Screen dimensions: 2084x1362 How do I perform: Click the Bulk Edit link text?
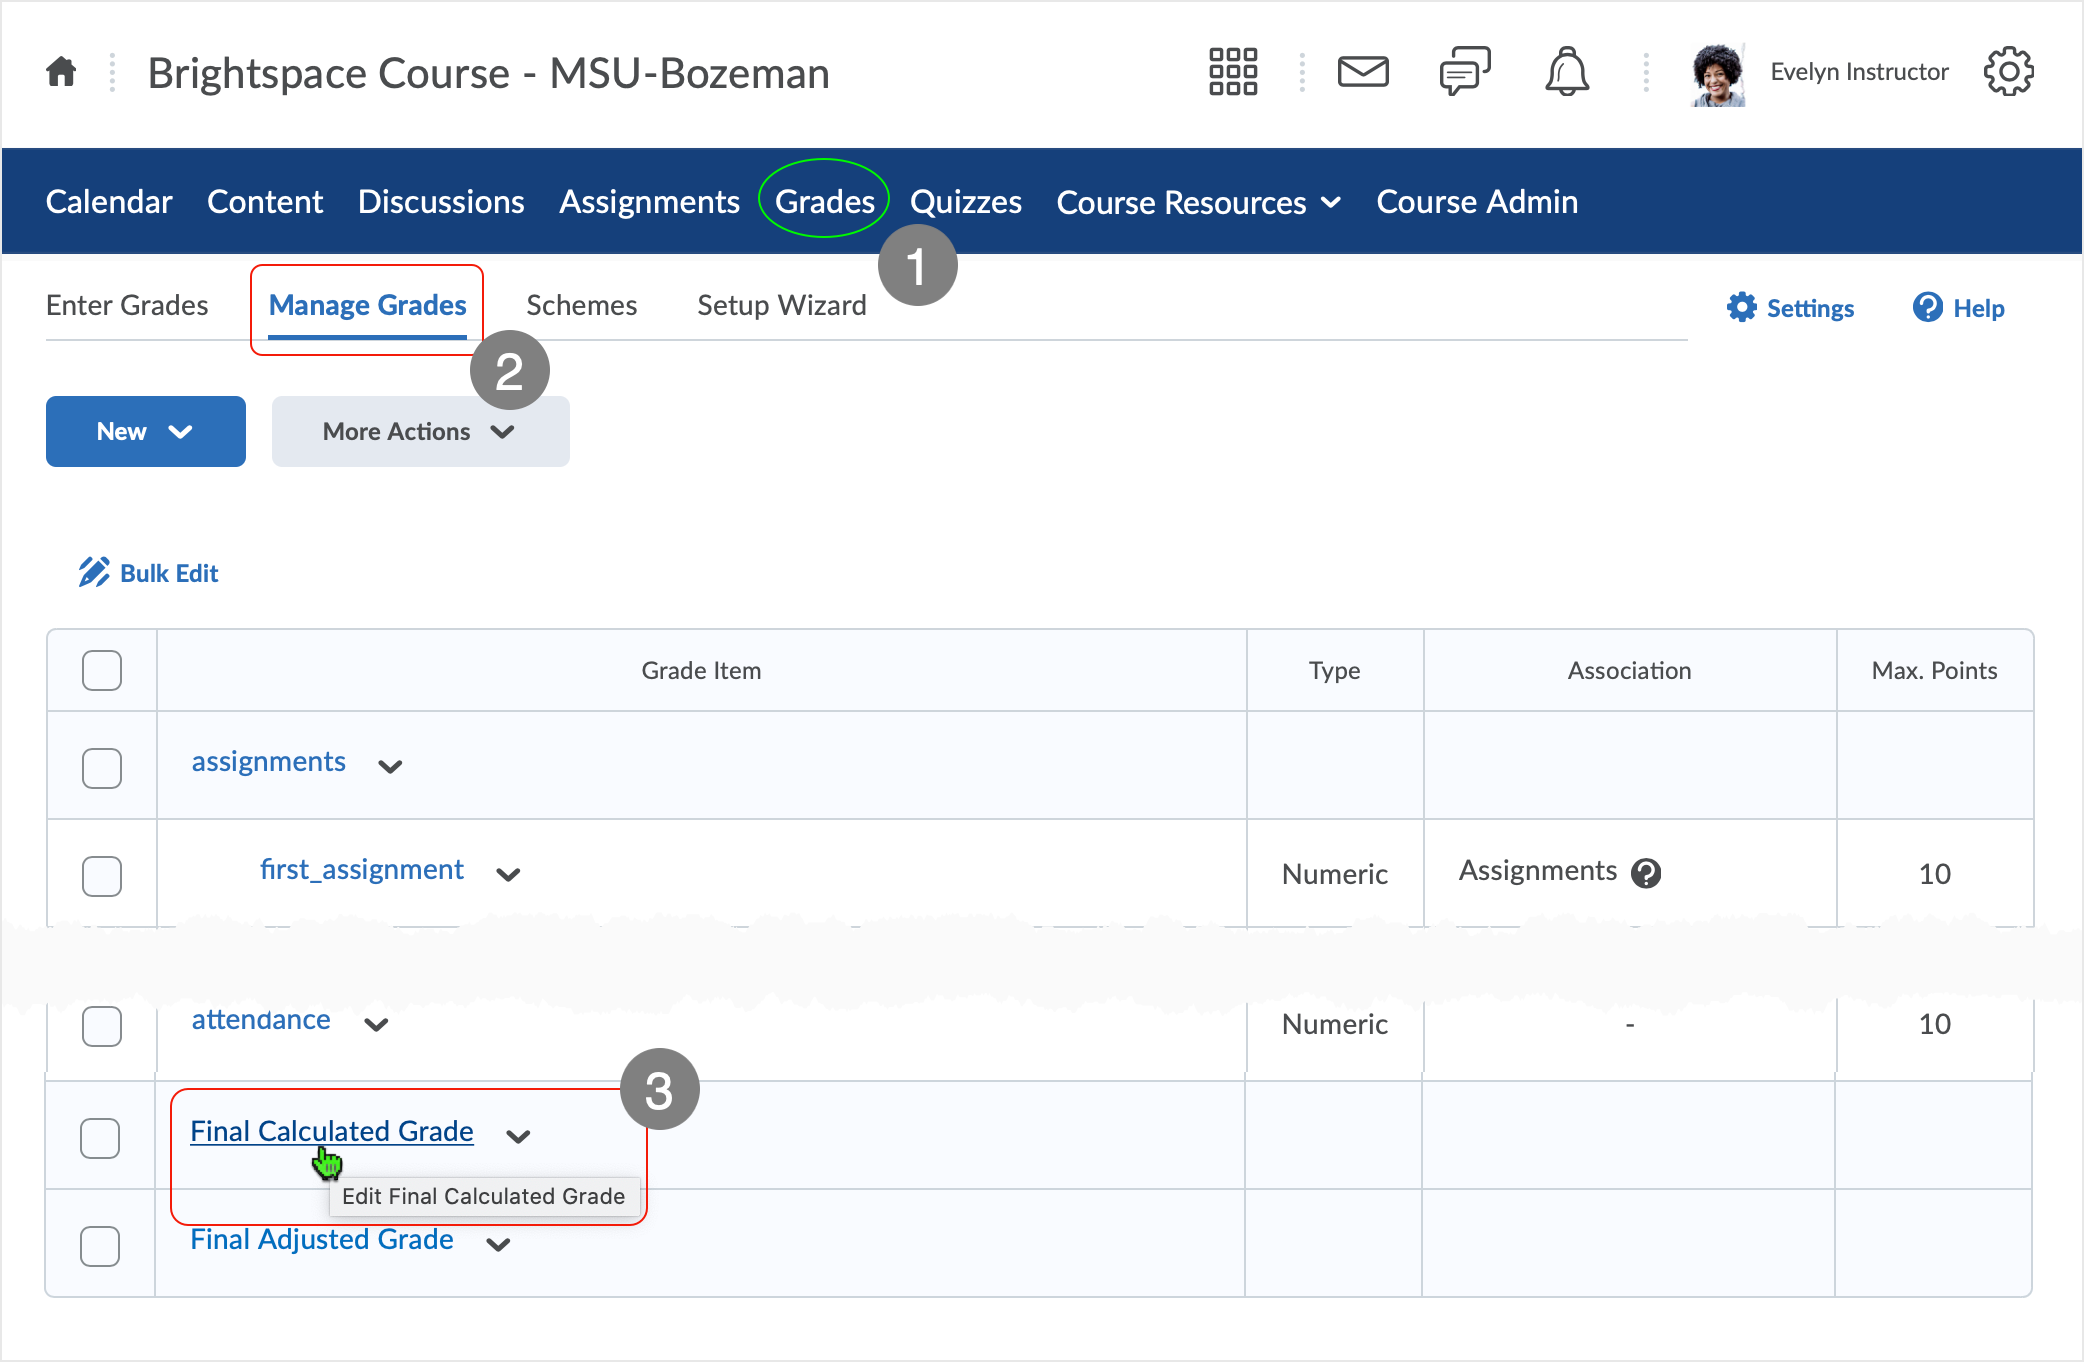click(169, 573)
